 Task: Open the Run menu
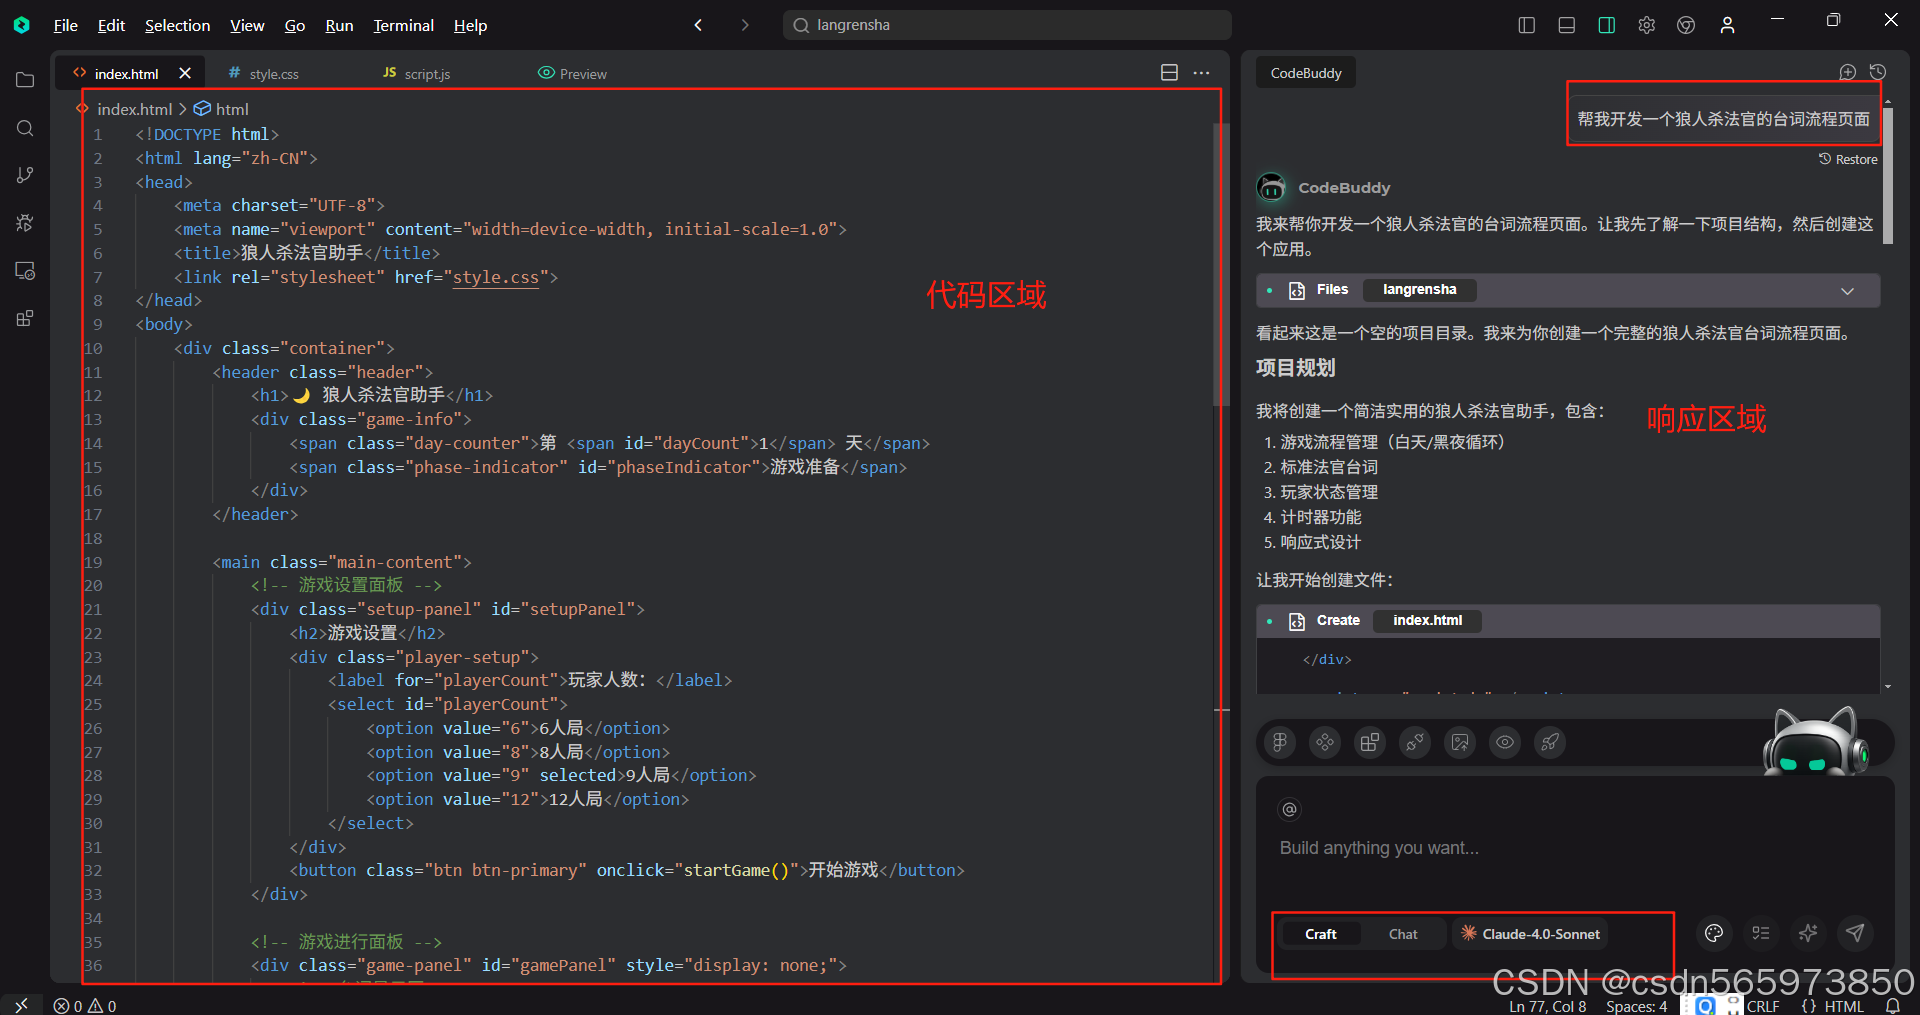point(339,25)
